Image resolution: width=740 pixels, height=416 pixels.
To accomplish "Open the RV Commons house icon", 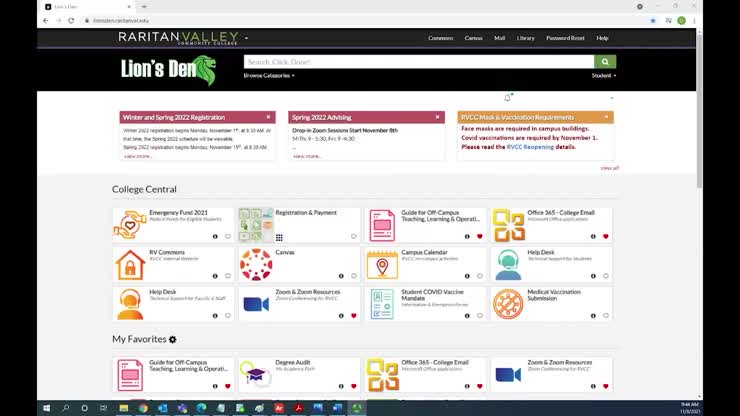I will (x=130, y=264).
